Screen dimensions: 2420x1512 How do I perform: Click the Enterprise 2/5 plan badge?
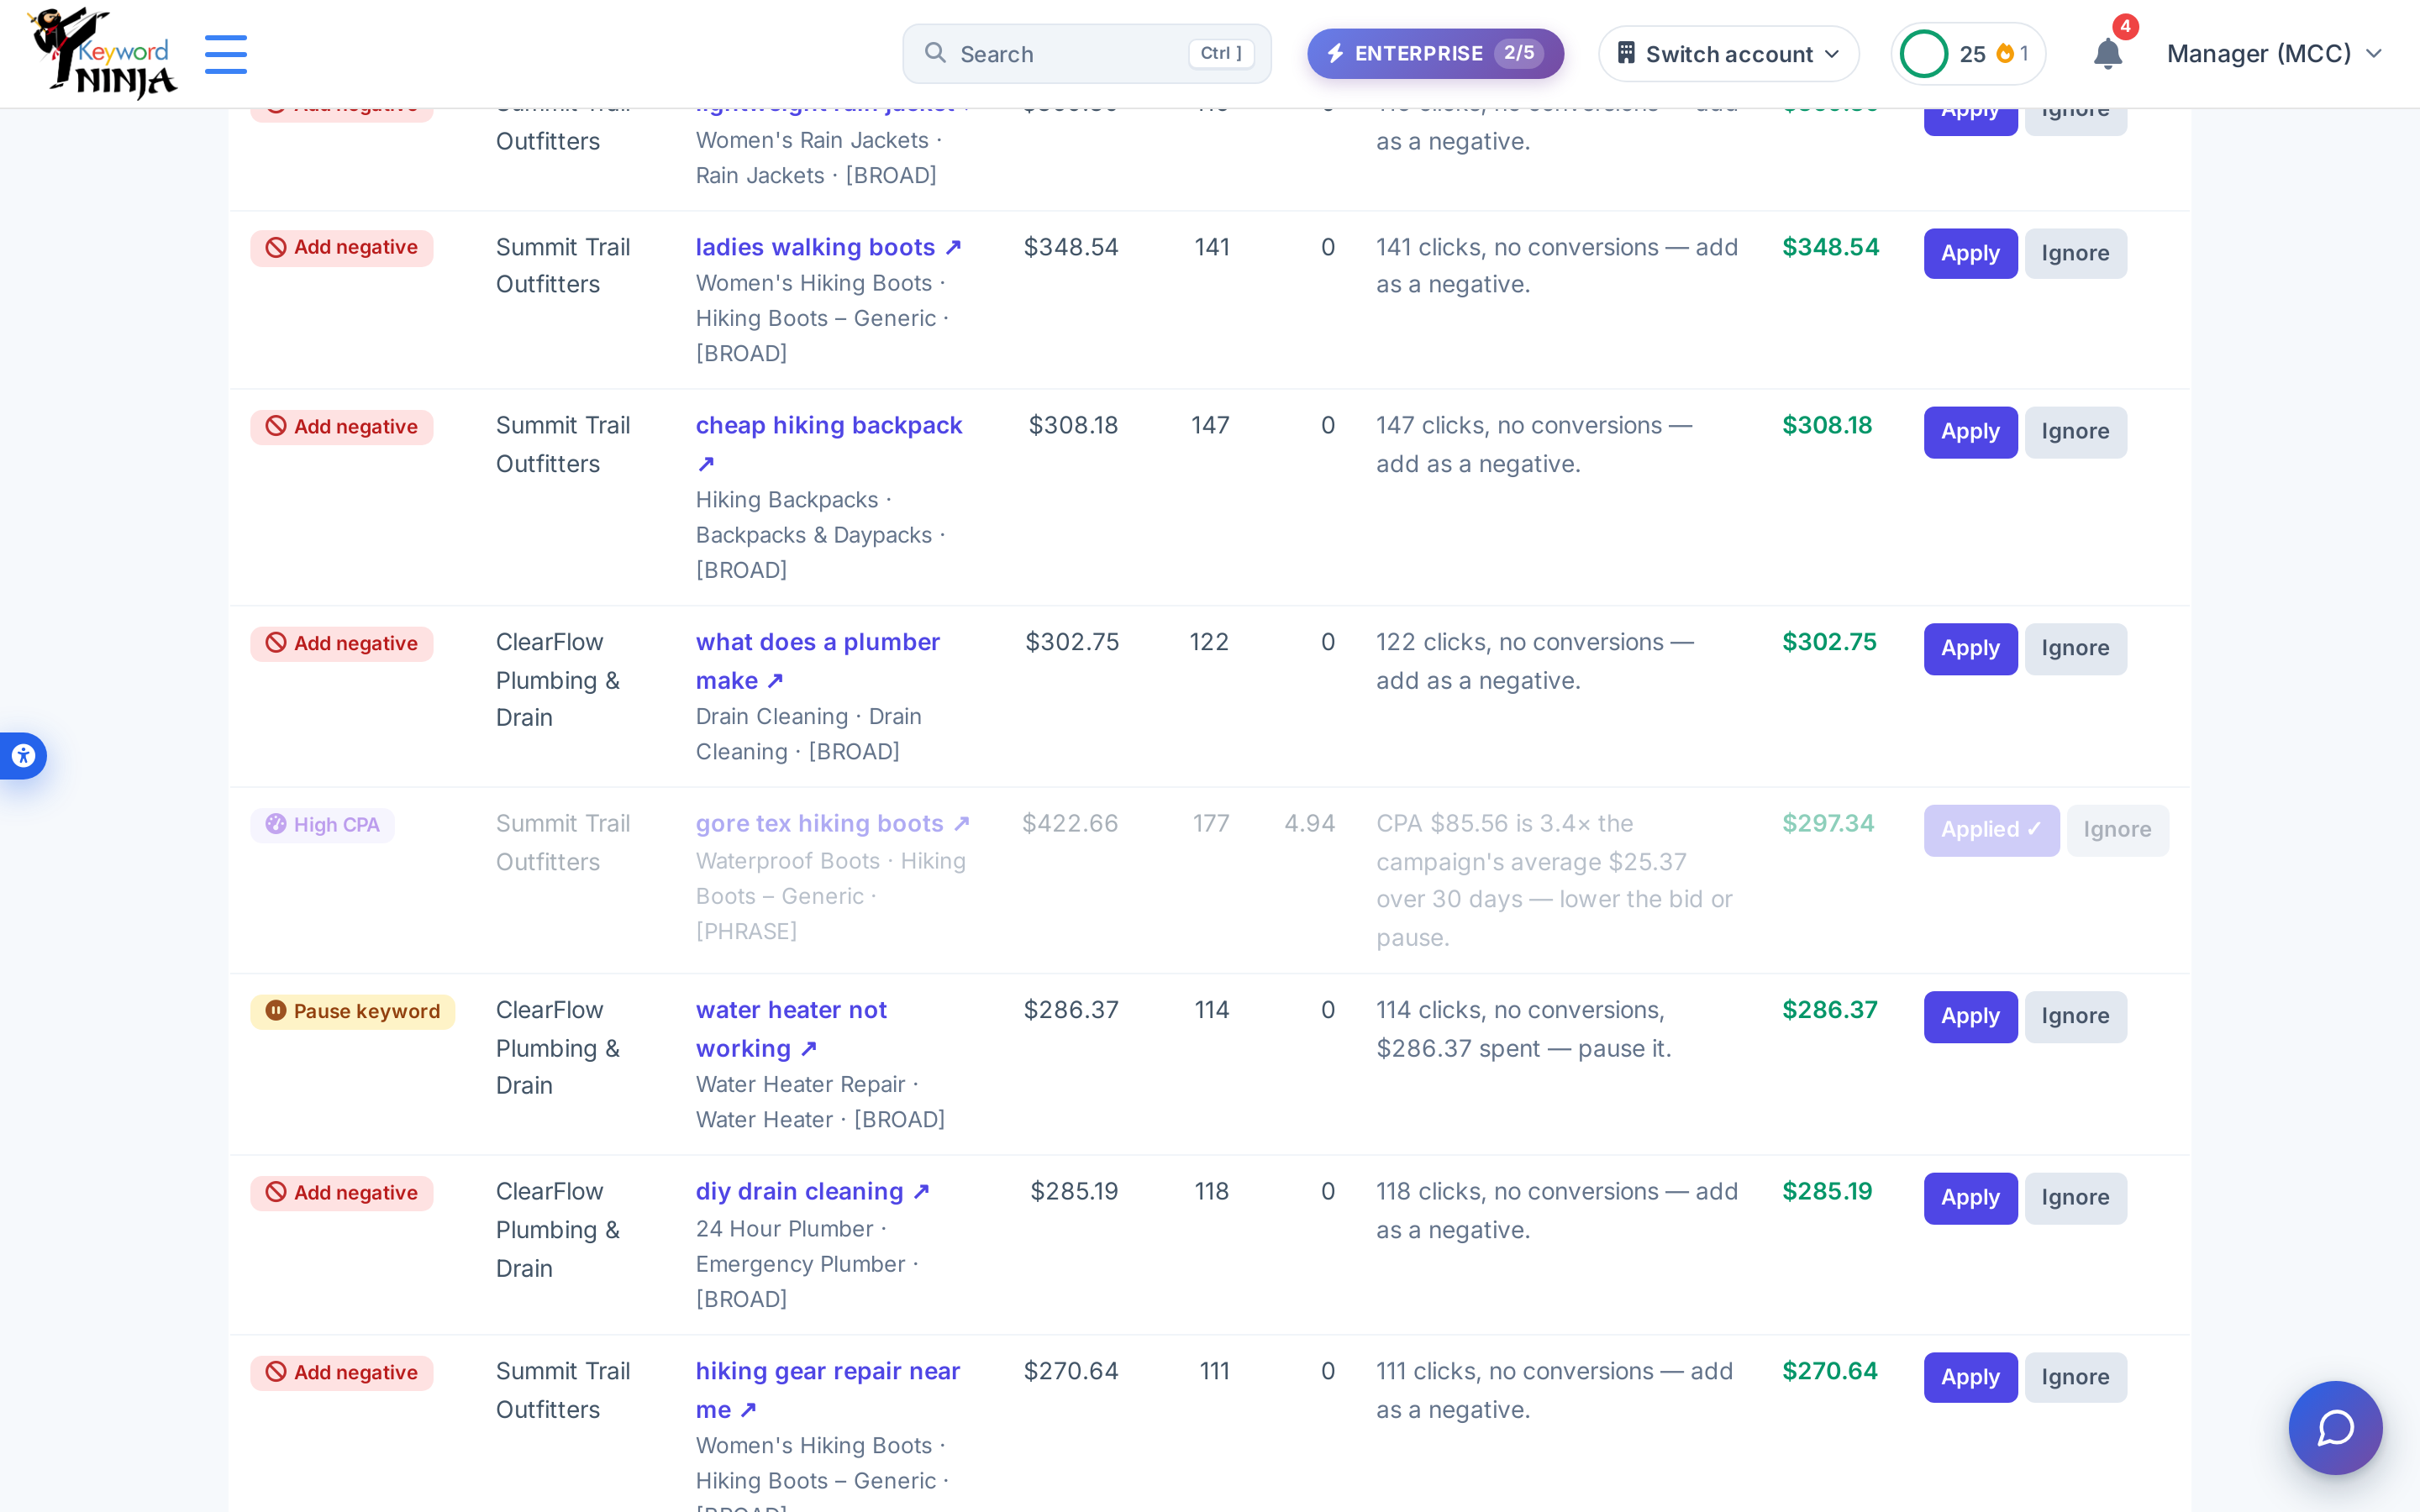click(1435, 54)
